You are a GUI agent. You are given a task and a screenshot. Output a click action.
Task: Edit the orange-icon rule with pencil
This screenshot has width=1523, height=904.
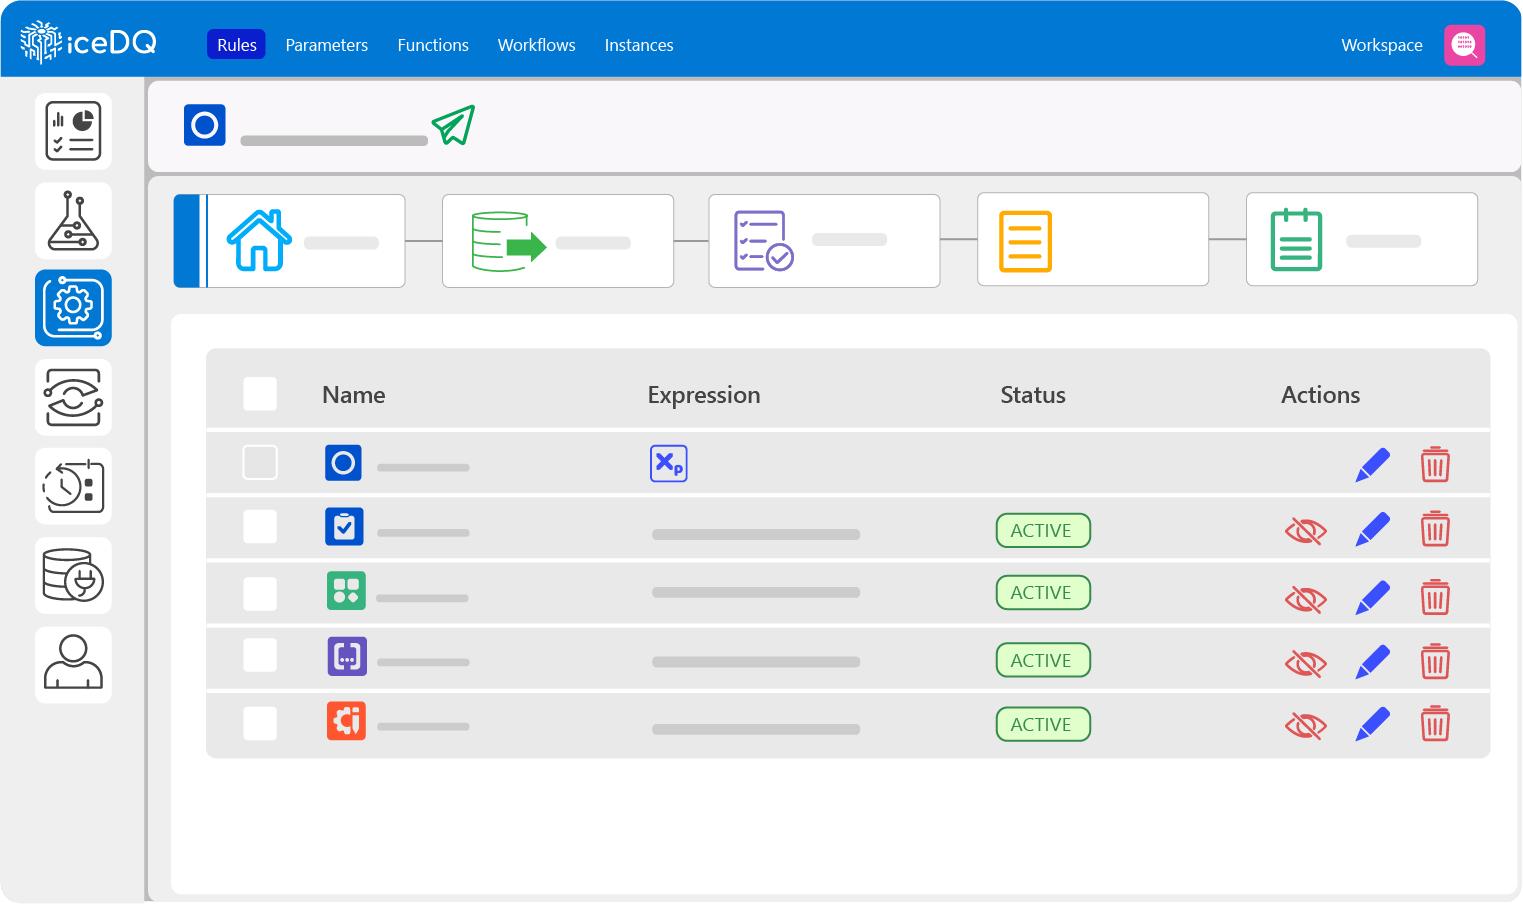click(1372, 724)
